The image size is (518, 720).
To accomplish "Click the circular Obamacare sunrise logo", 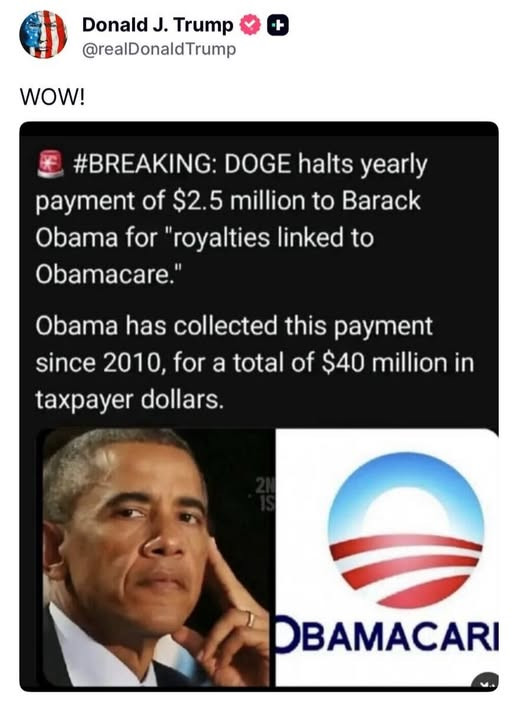I will coord(406,530).
